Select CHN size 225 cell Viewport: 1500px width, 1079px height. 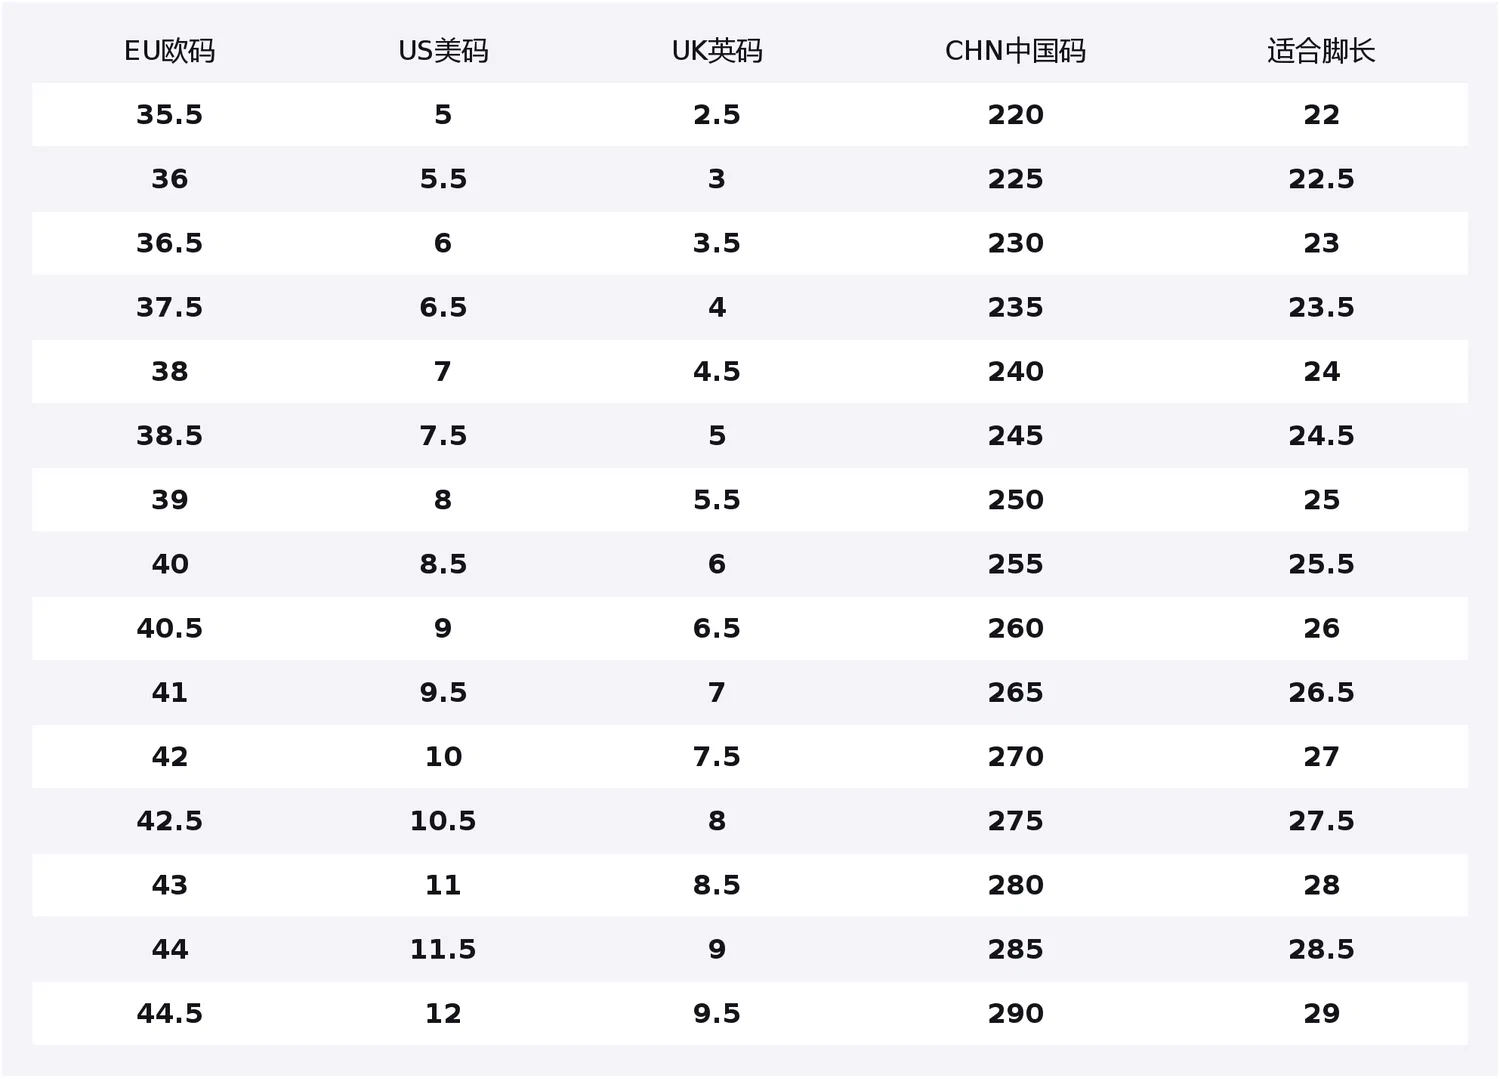[1015, 179]
